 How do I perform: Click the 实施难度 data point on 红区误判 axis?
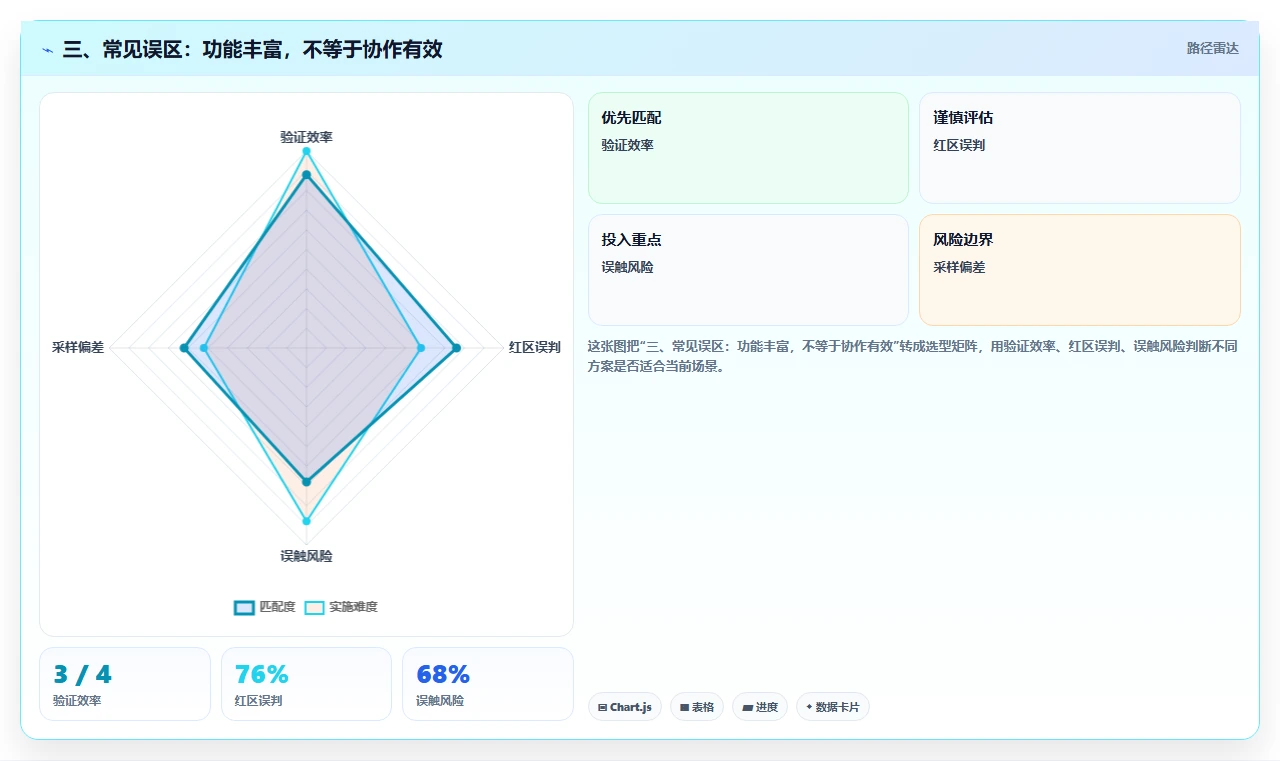pyautogui.click(x=420, y=348)
